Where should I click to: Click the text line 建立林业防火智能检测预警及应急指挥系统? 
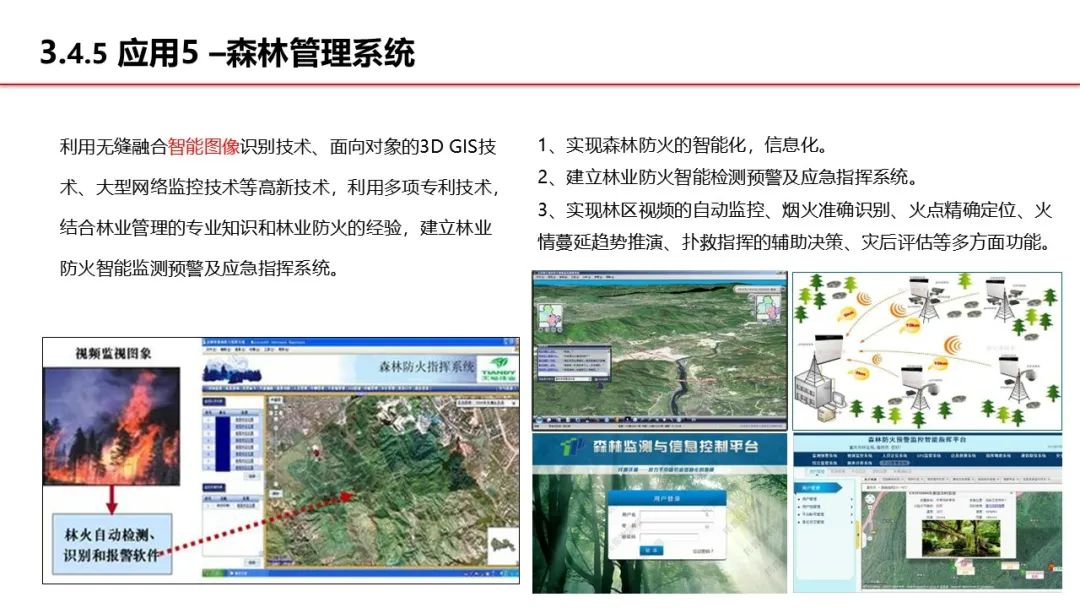[741, 178]
